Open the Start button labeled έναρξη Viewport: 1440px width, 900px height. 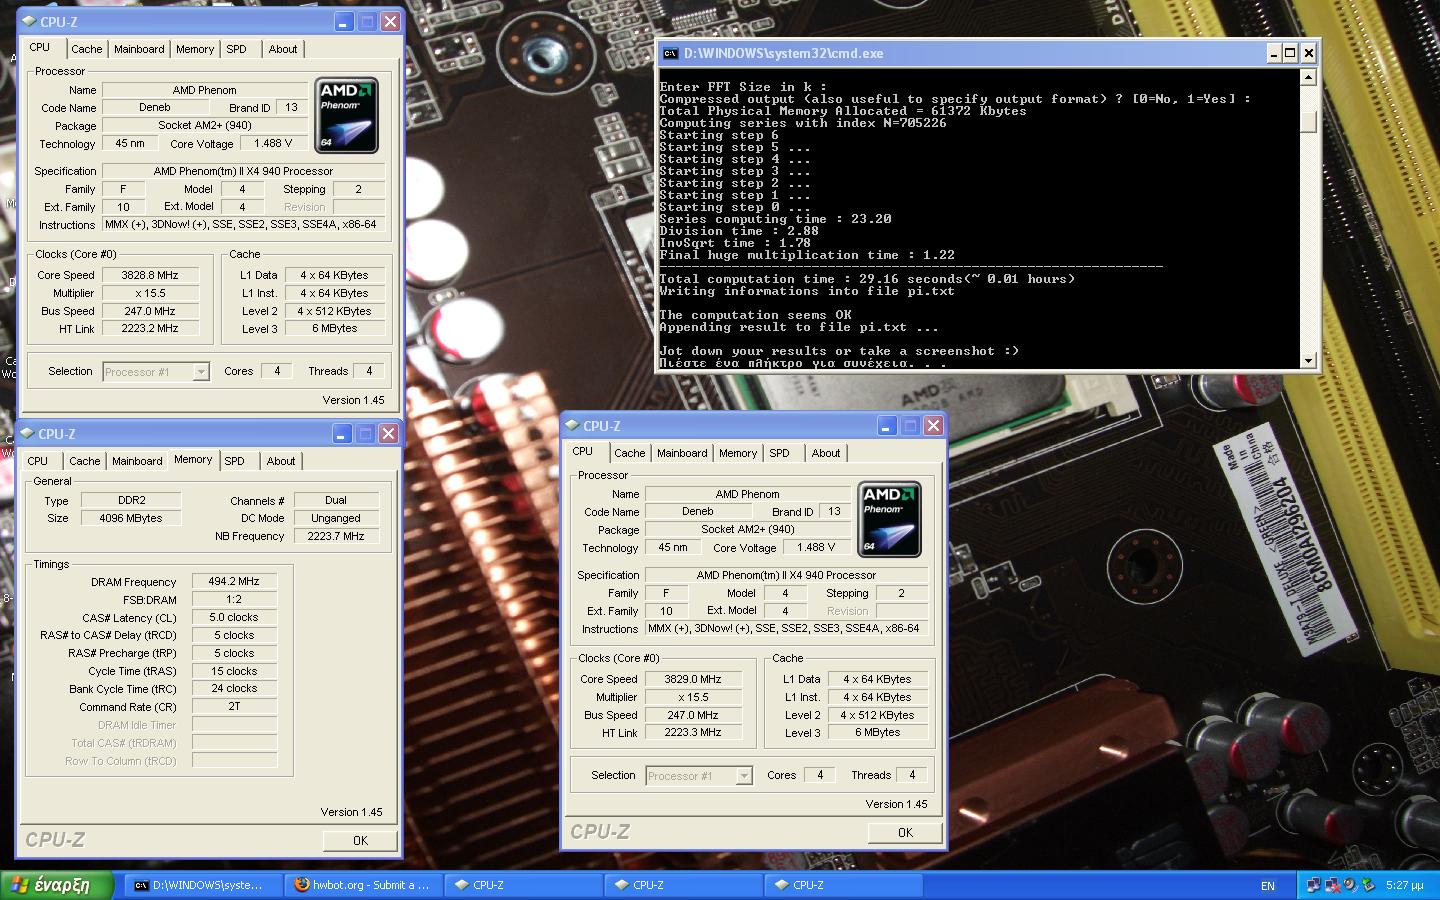[x=56, y=885]
